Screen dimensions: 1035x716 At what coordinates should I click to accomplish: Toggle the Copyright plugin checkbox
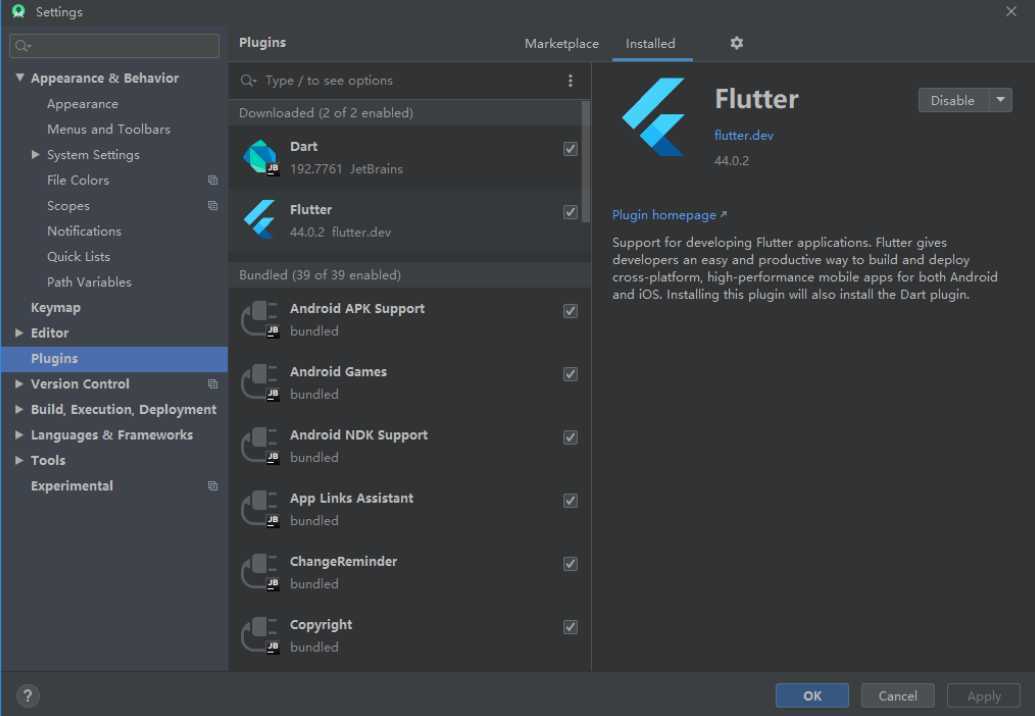[x=570, y=627]
